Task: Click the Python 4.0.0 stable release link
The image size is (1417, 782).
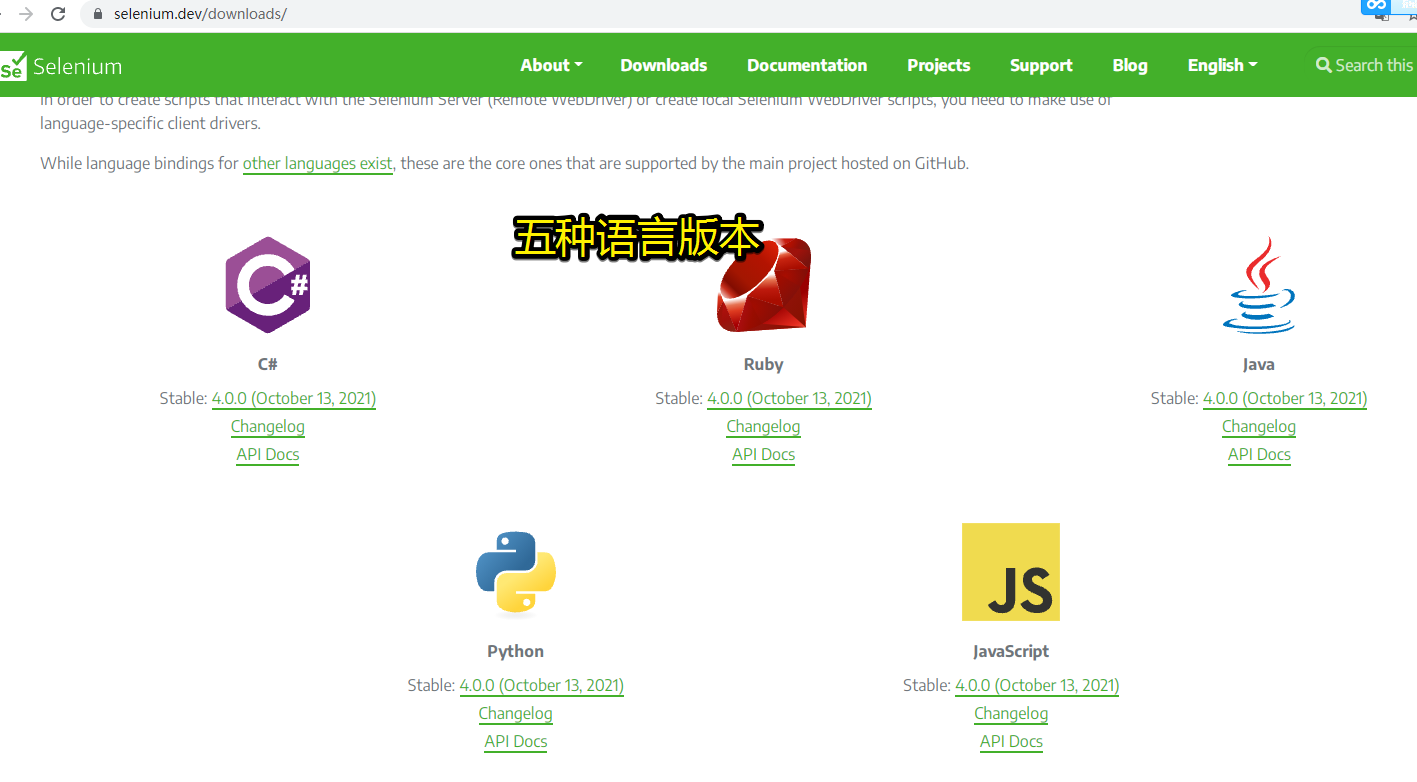Action: click(x=541, y=685)
